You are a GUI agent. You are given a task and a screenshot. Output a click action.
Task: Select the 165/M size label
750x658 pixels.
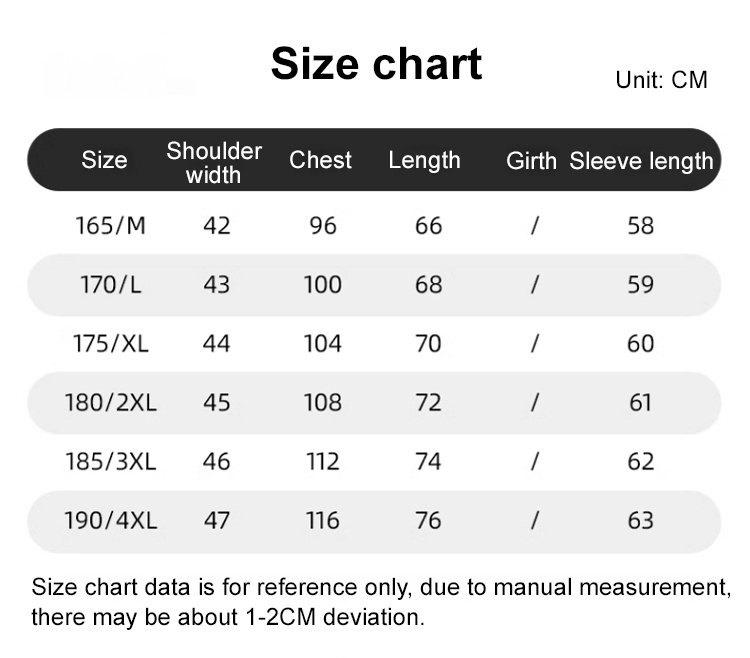110,225
